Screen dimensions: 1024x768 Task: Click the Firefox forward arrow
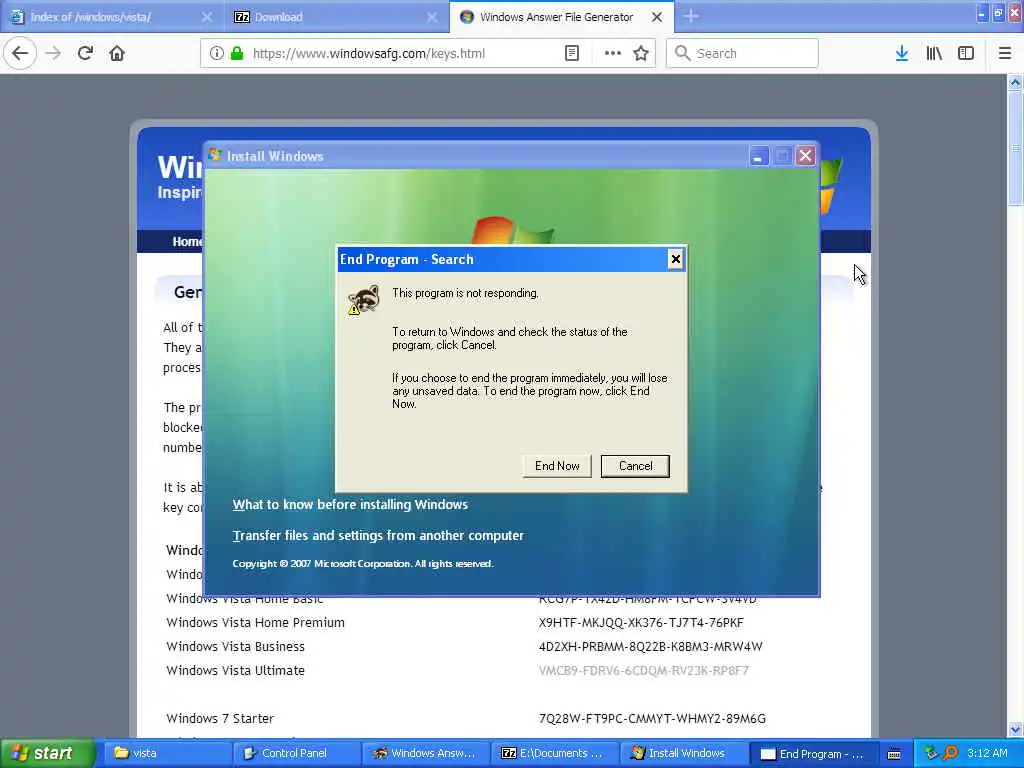(x=54, y=53)
